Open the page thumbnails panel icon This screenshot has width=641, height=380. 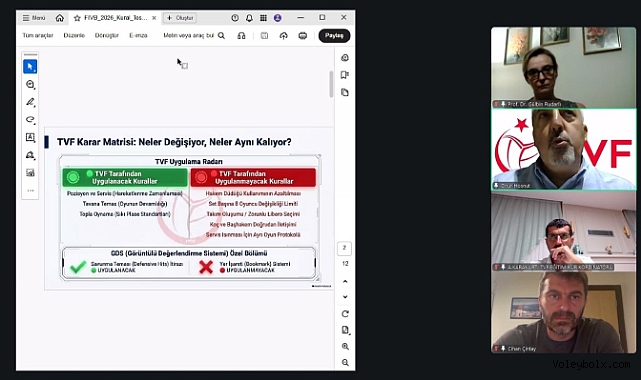(345, 92)
